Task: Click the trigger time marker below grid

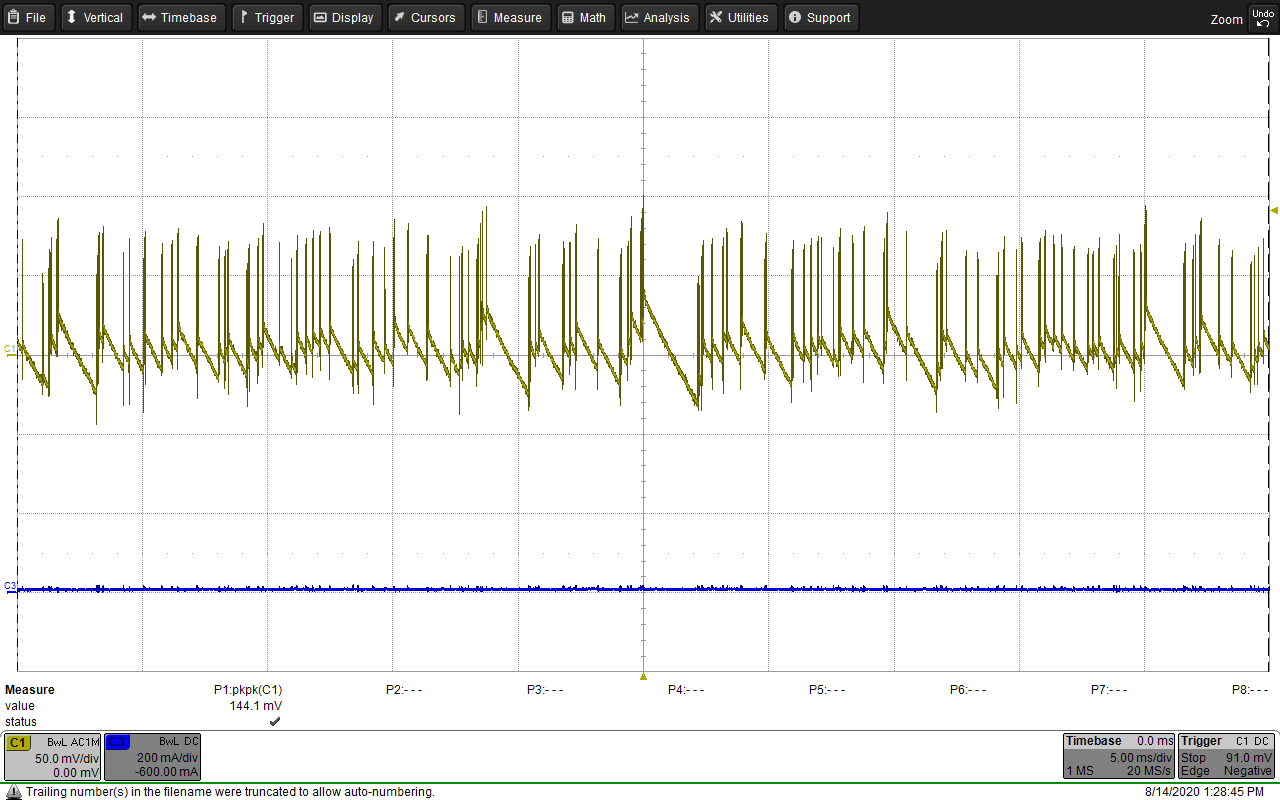Action: coord(643,677)
